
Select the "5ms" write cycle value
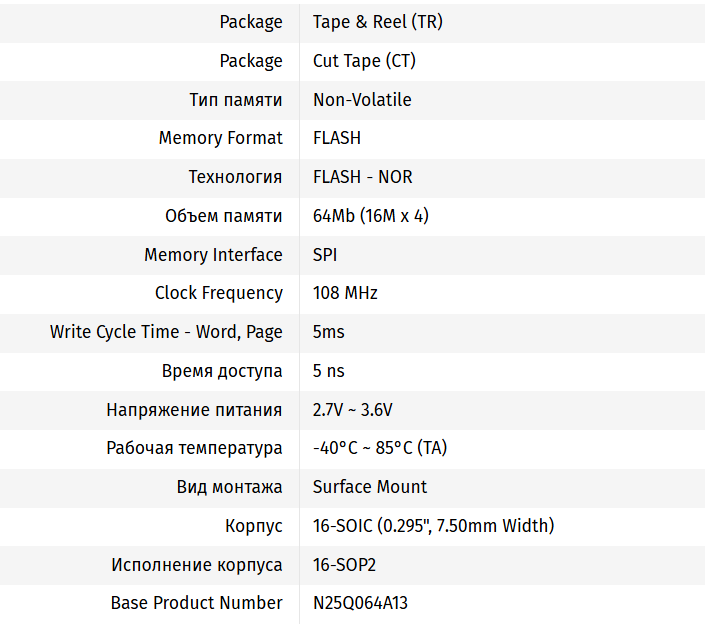(329, 332)
